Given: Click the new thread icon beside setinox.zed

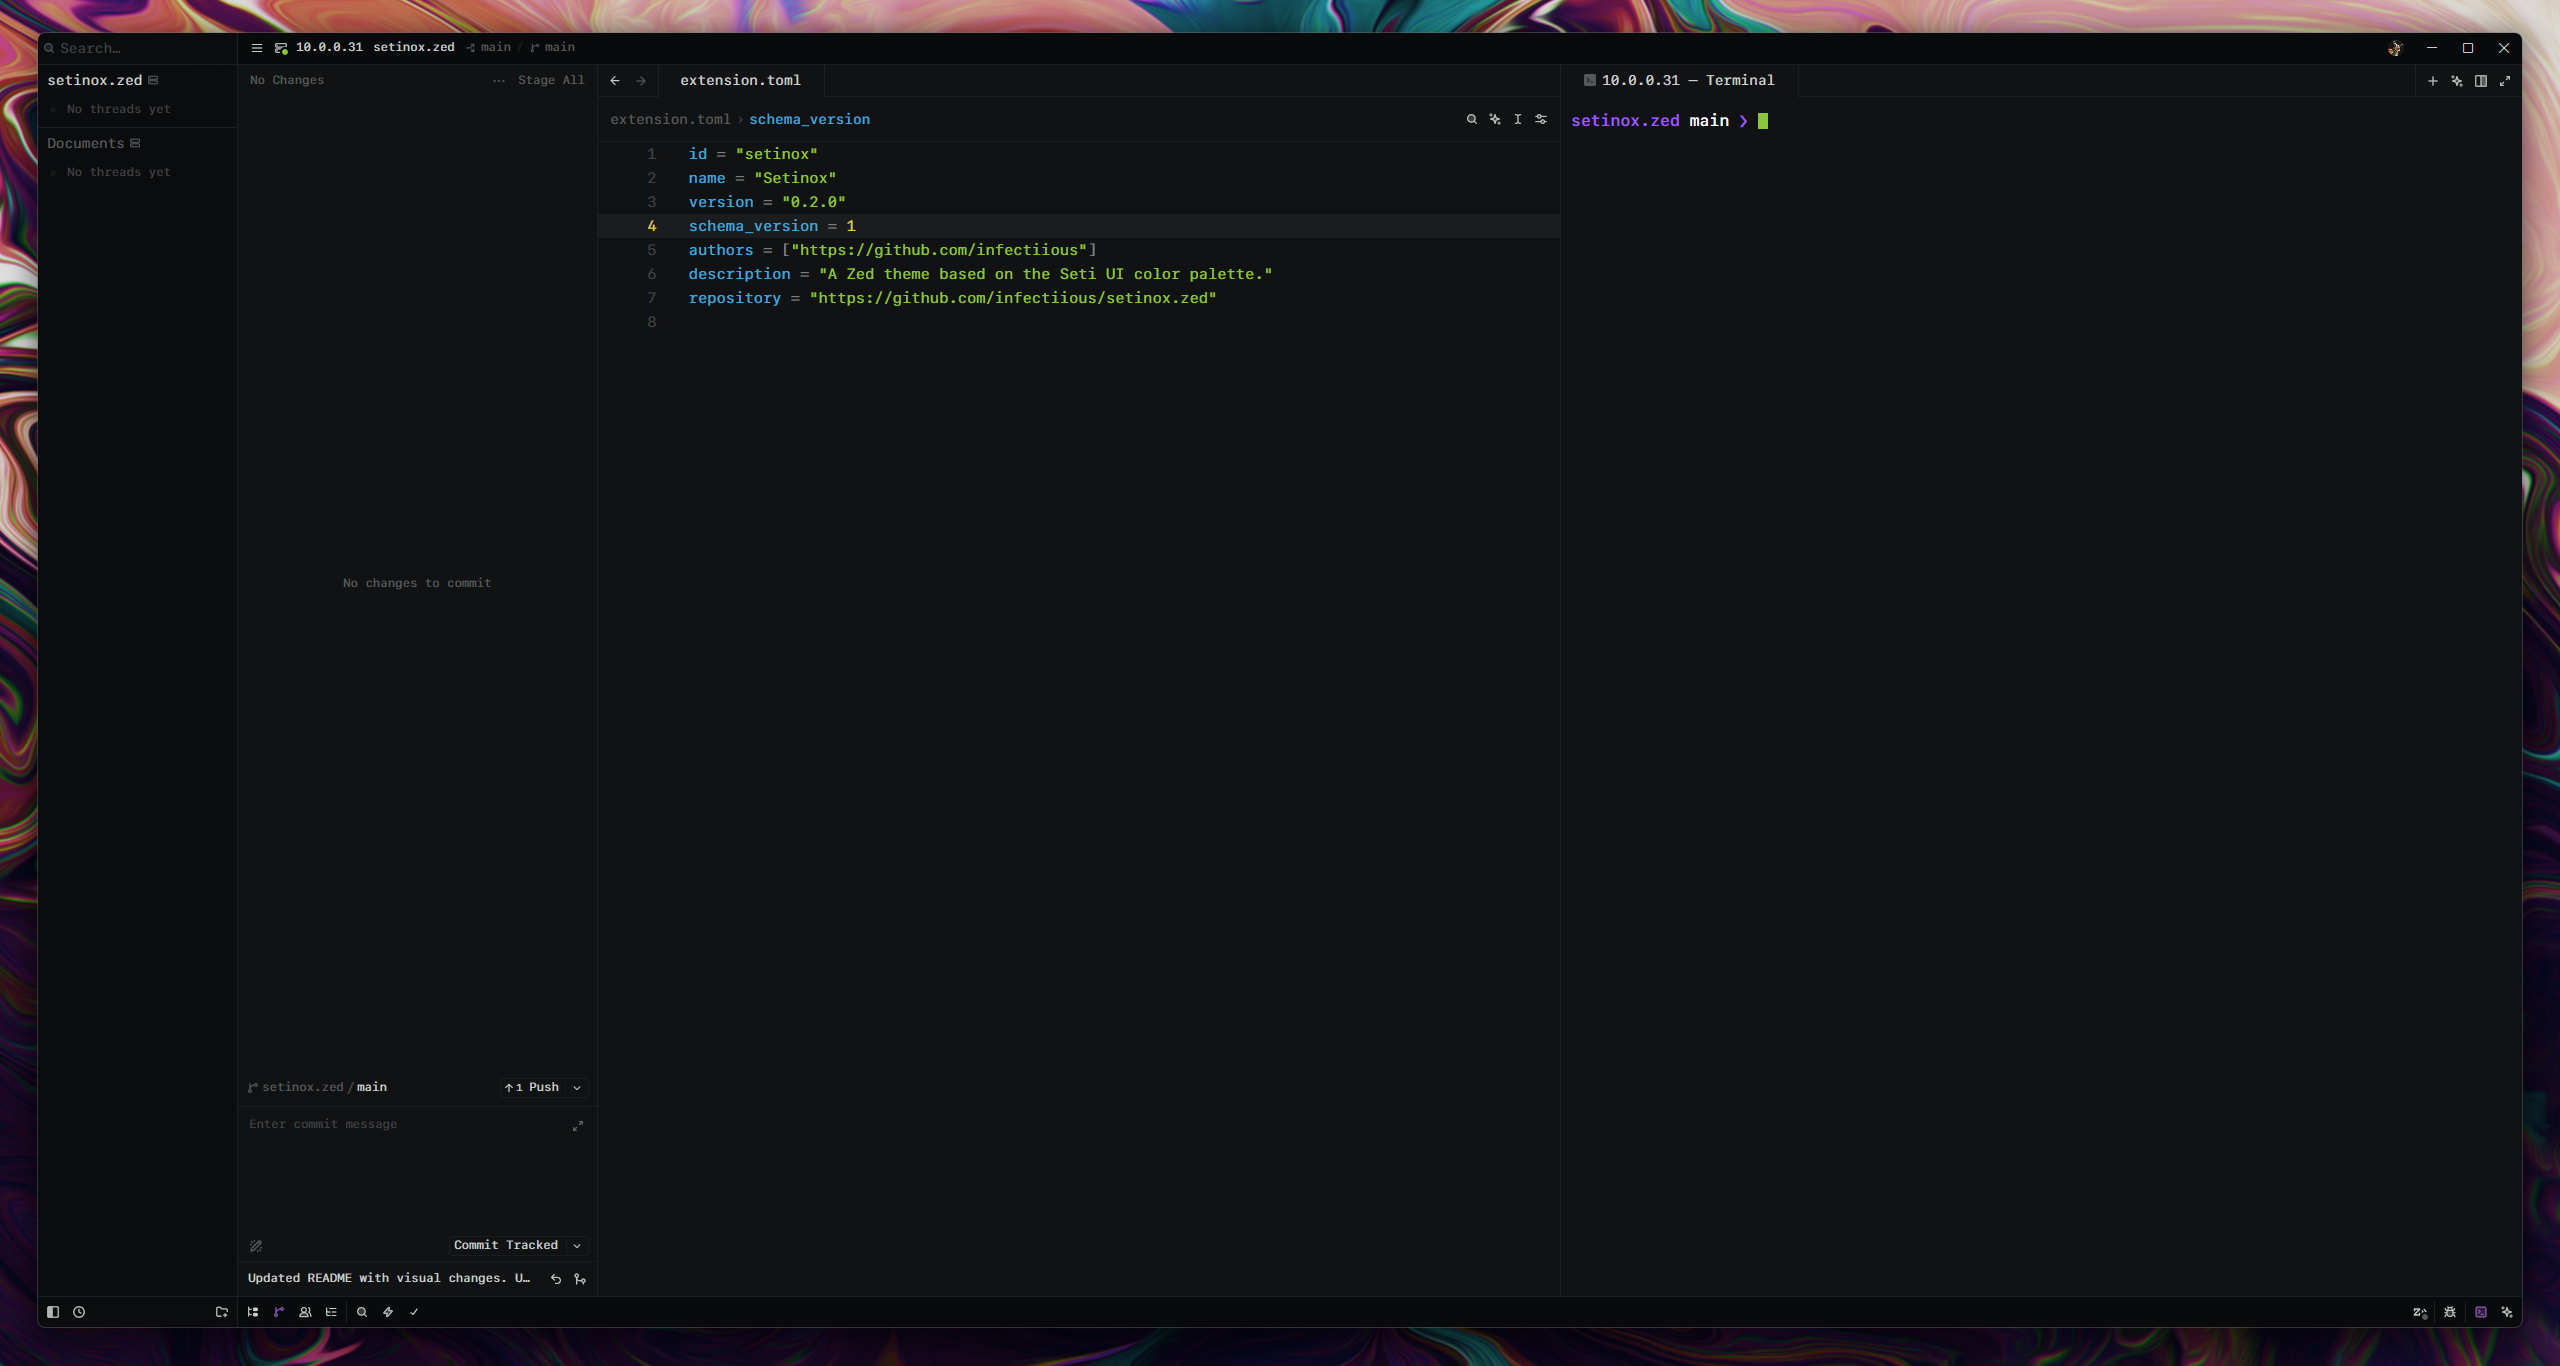Looking at the screenshot, I should pos(153,80).
